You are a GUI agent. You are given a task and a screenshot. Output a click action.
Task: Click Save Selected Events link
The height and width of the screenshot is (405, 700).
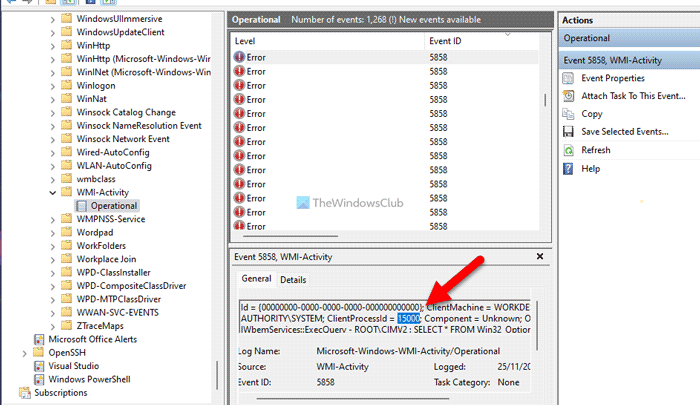tap(625, 132)
